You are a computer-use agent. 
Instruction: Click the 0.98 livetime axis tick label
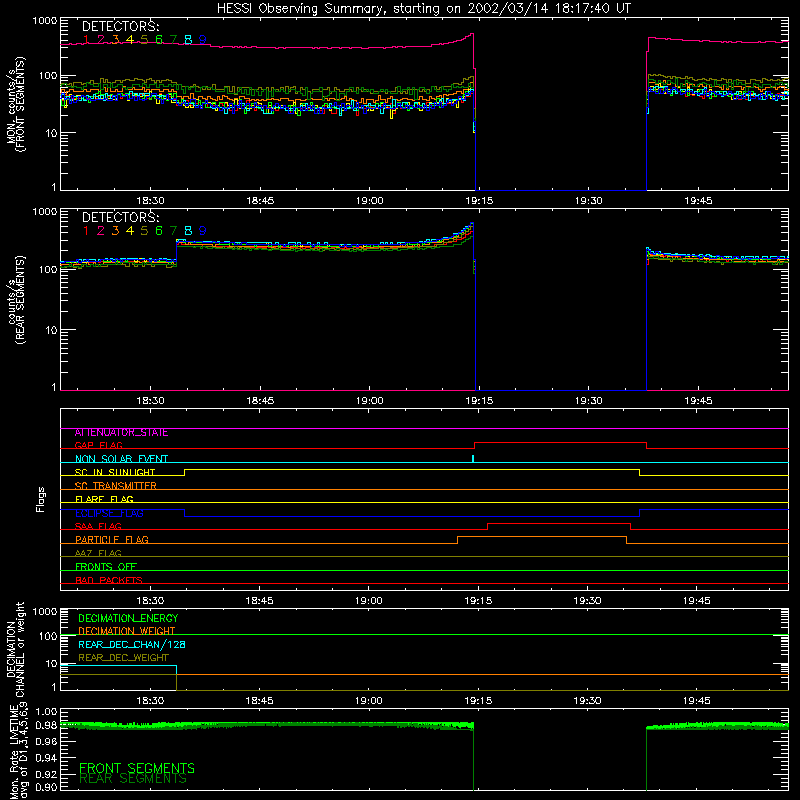point(46,726)
